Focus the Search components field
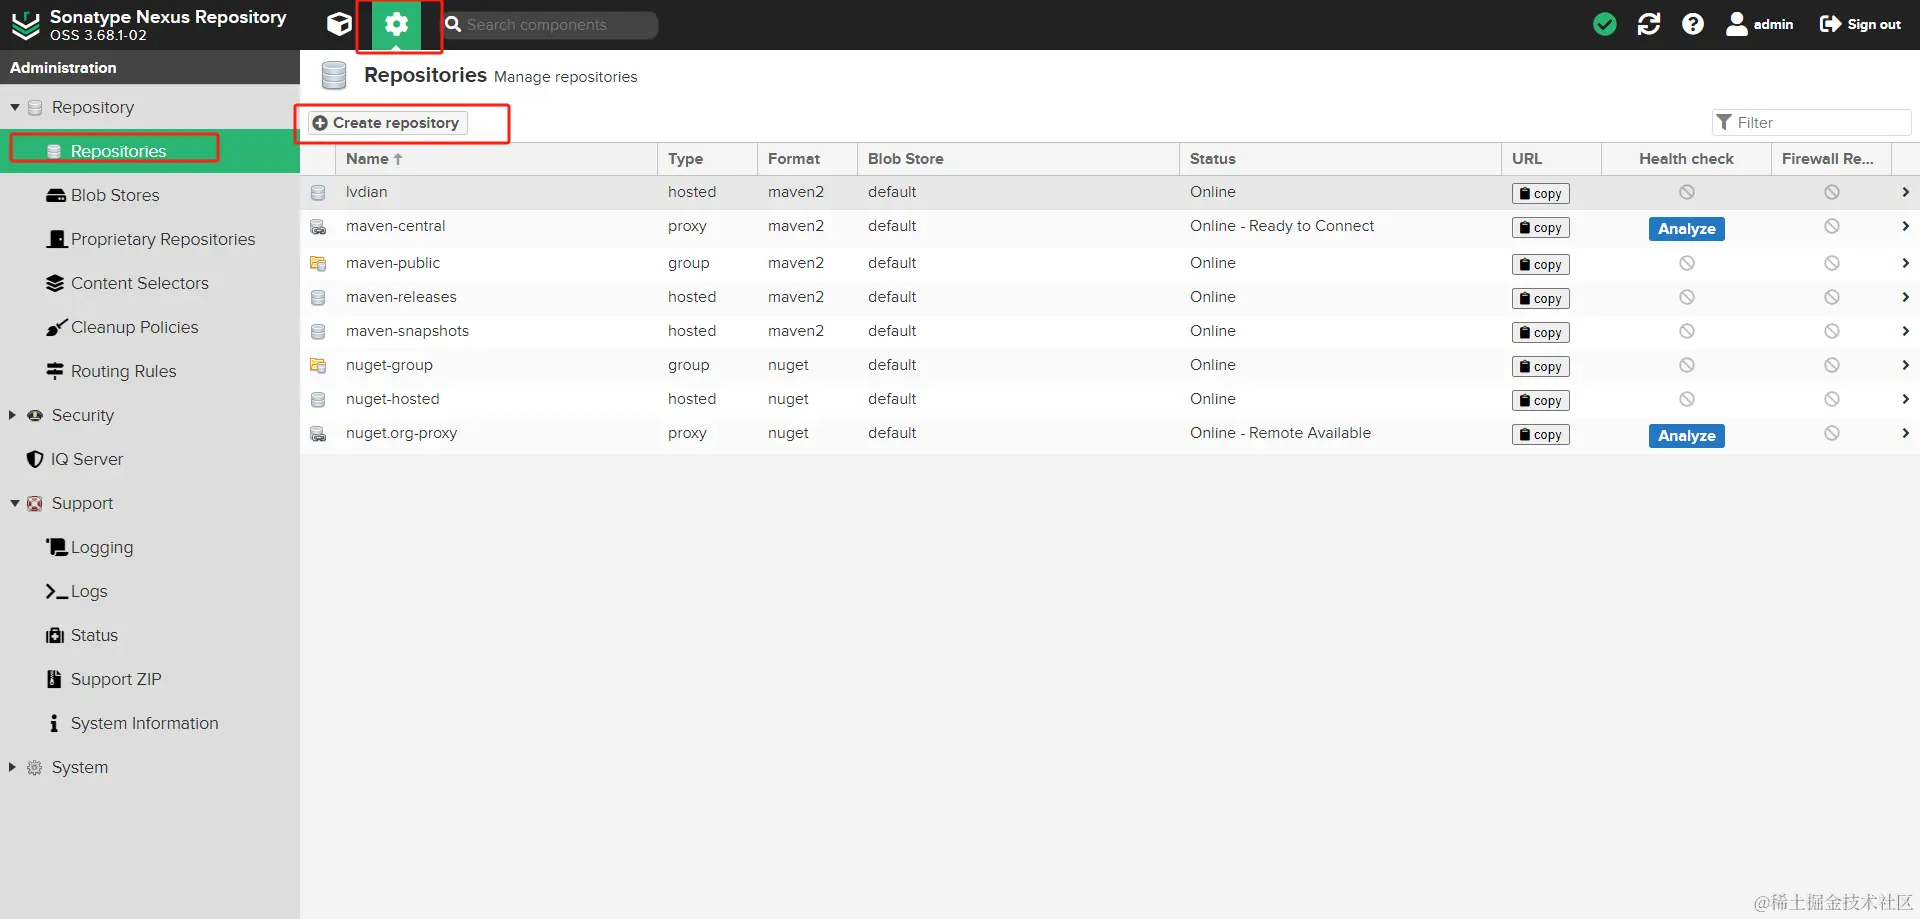1920x919 pixels. point(550,25)
